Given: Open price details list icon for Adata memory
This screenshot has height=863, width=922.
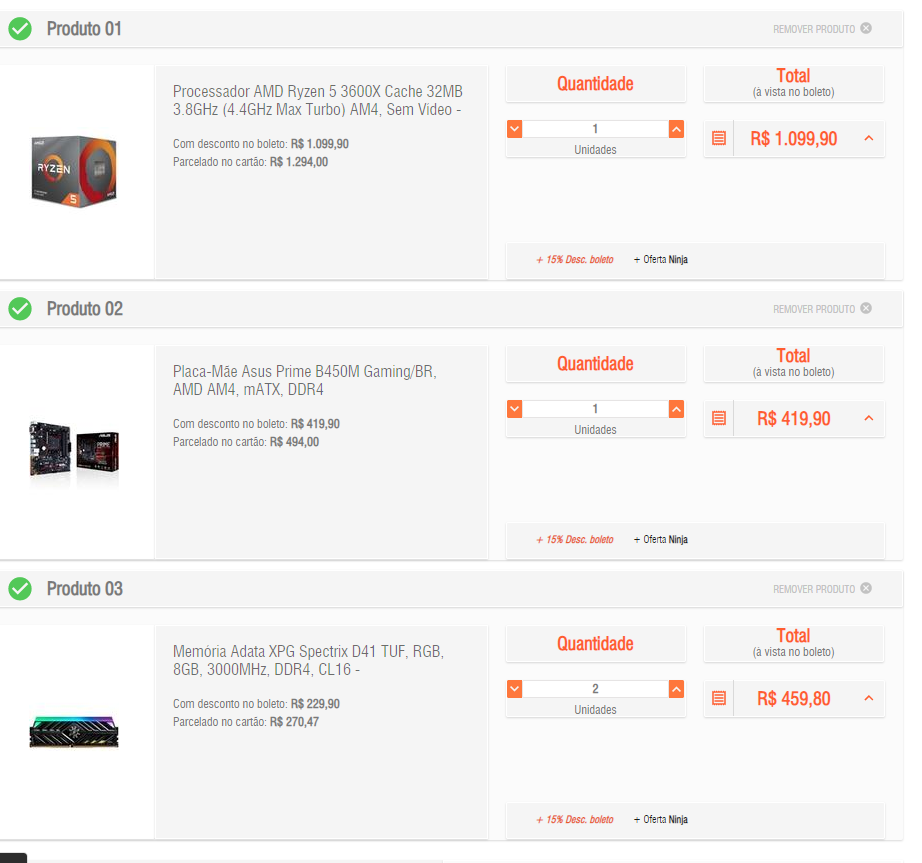Looking at the screenshot, I should pyautogui.click(x=719, y=698).
